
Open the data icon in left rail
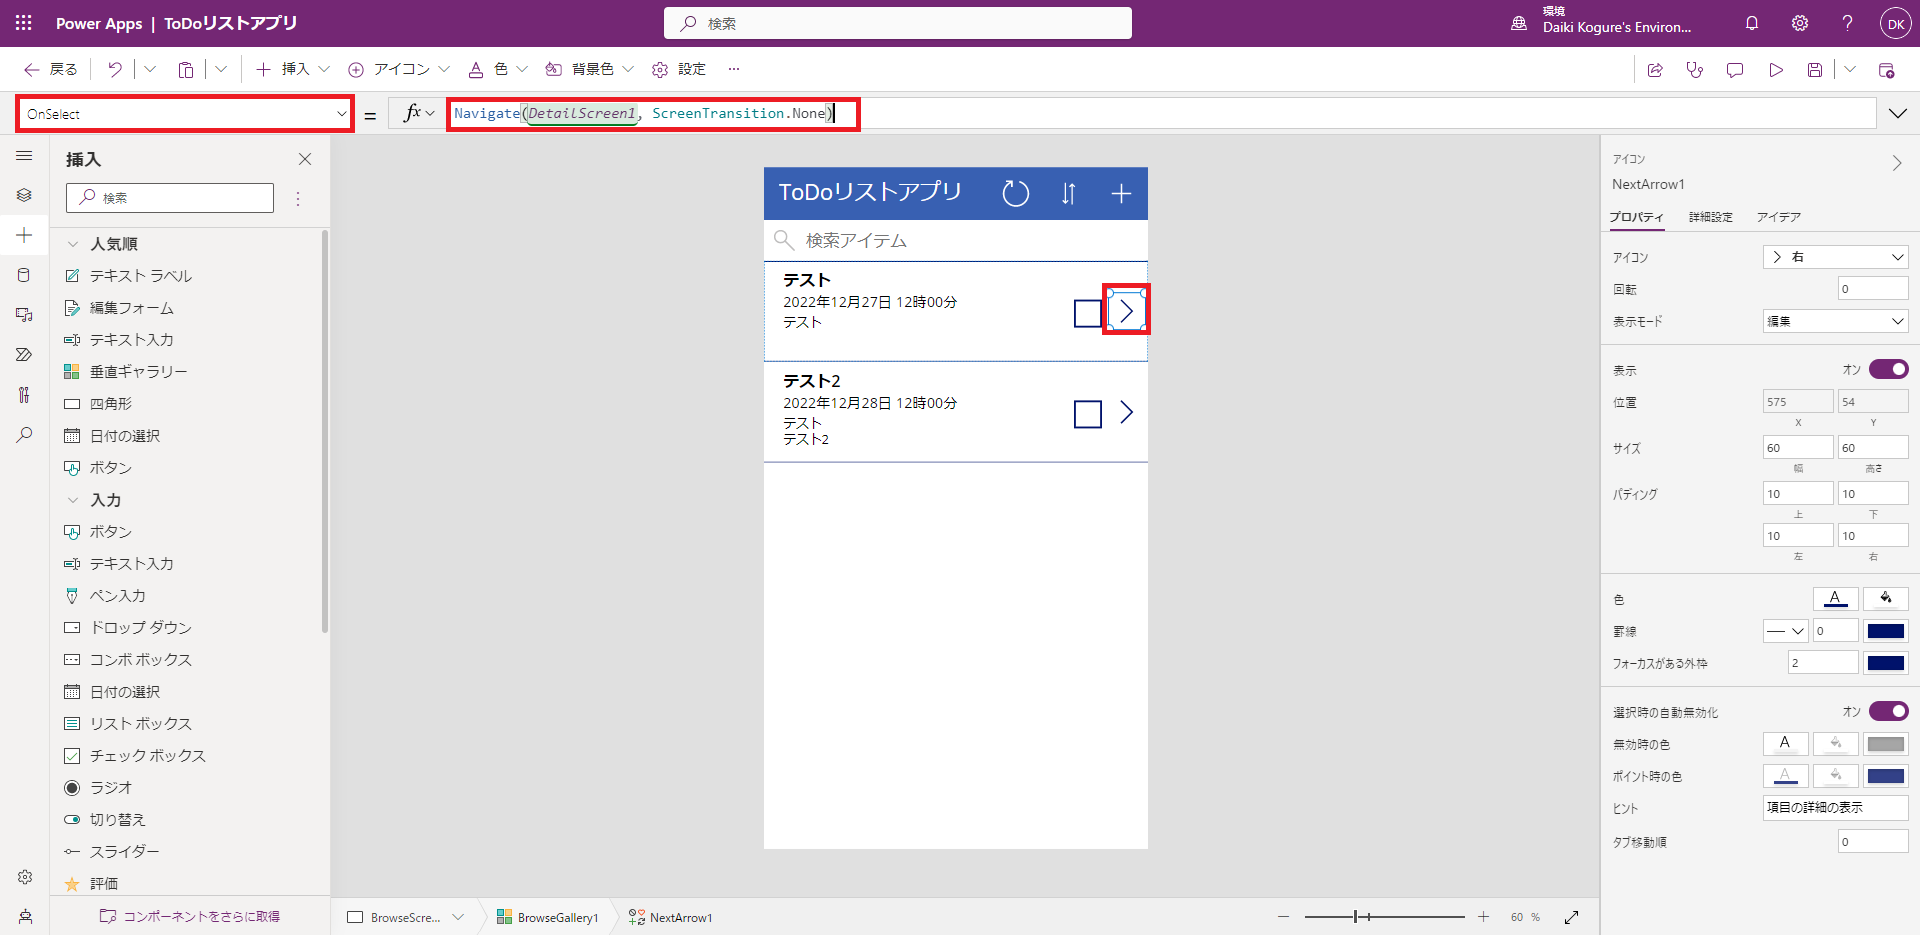coord(24,275)
